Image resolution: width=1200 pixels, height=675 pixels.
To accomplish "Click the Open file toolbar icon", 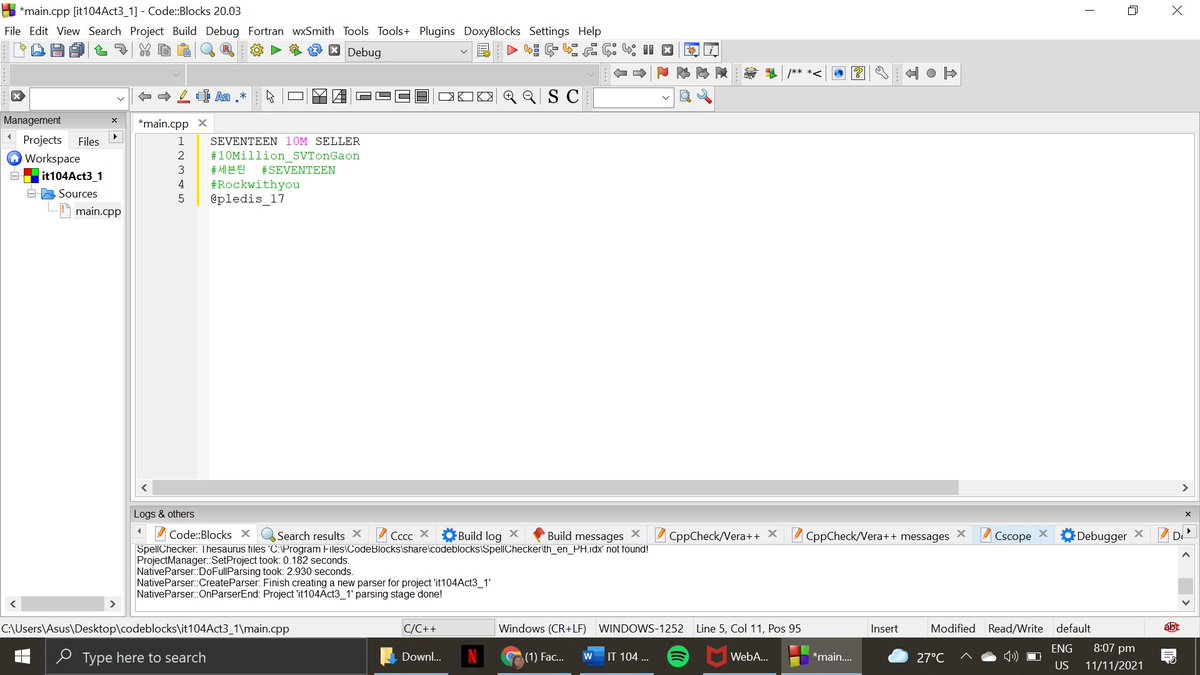I will click(38, 51).
